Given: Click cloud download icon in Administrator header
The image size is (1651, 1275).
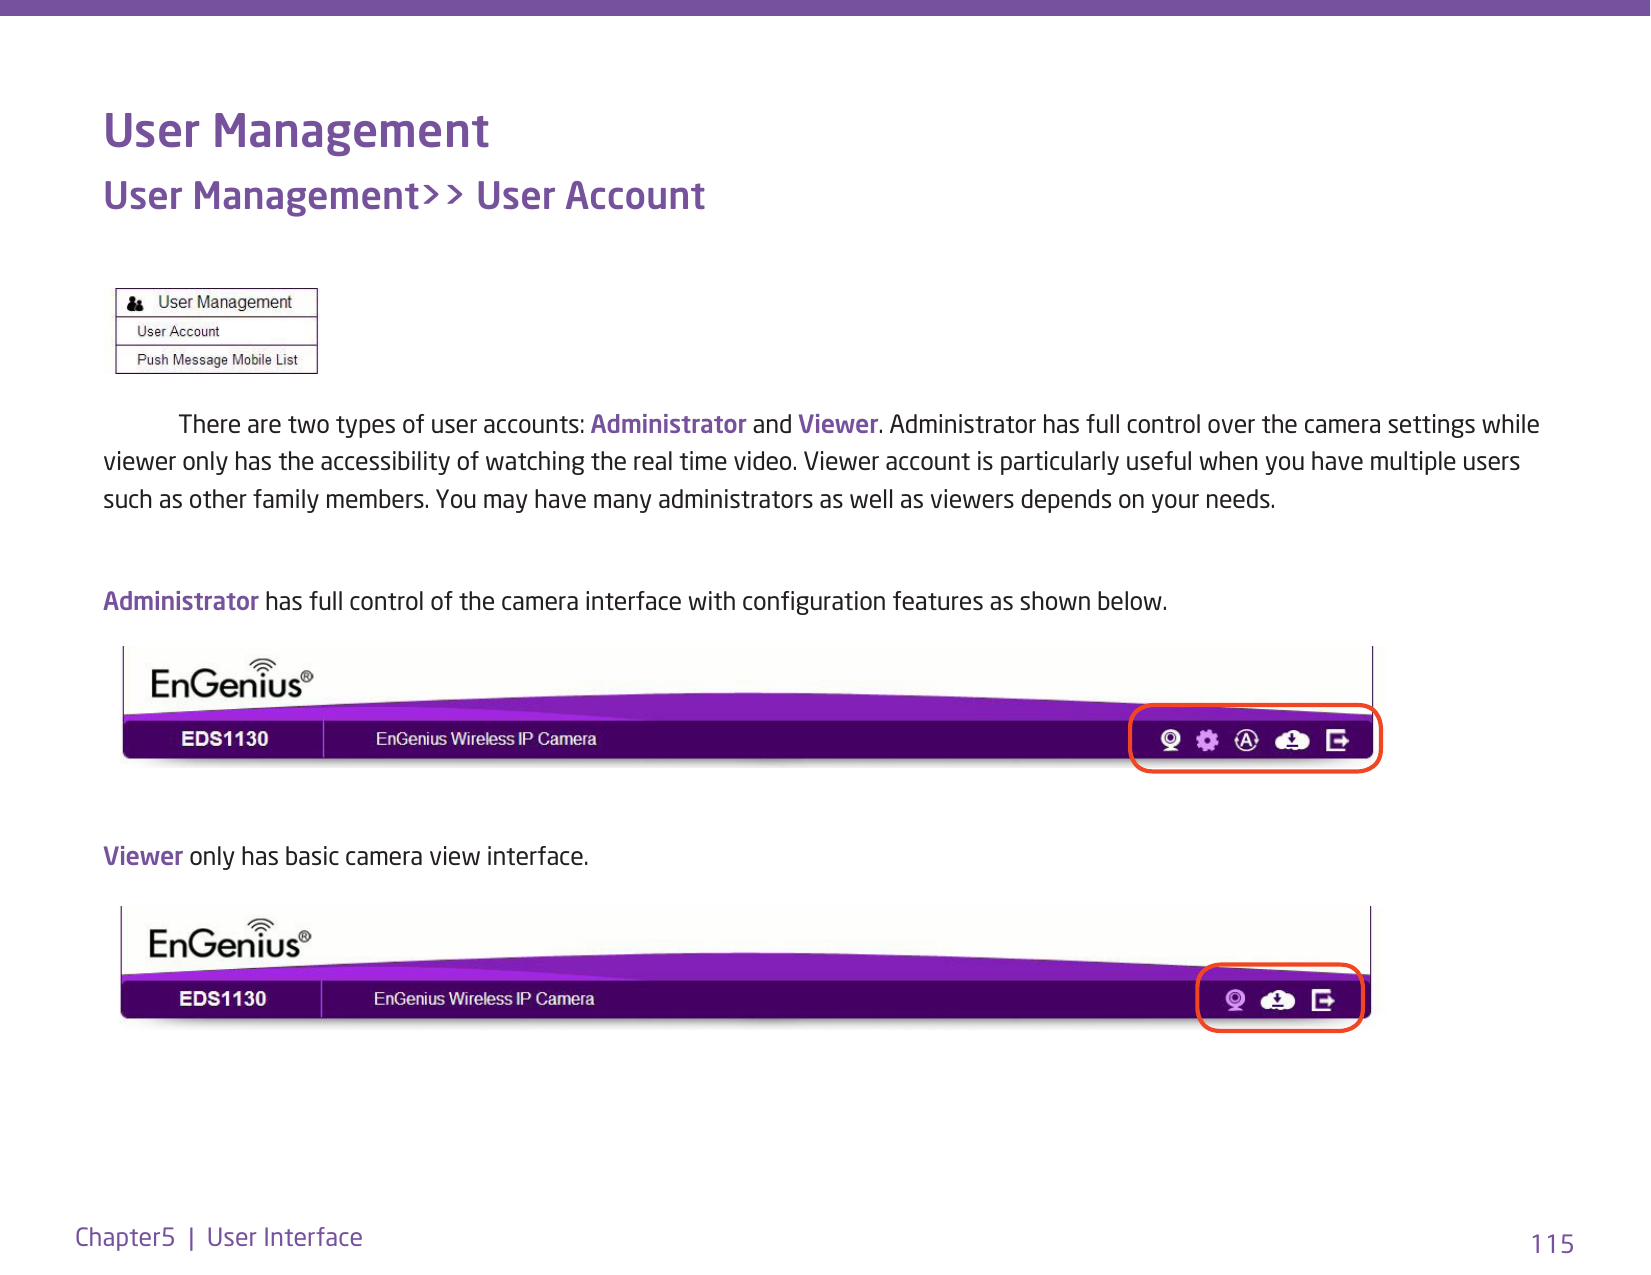Looking at the screenshot, I should tap(1292, 740).
